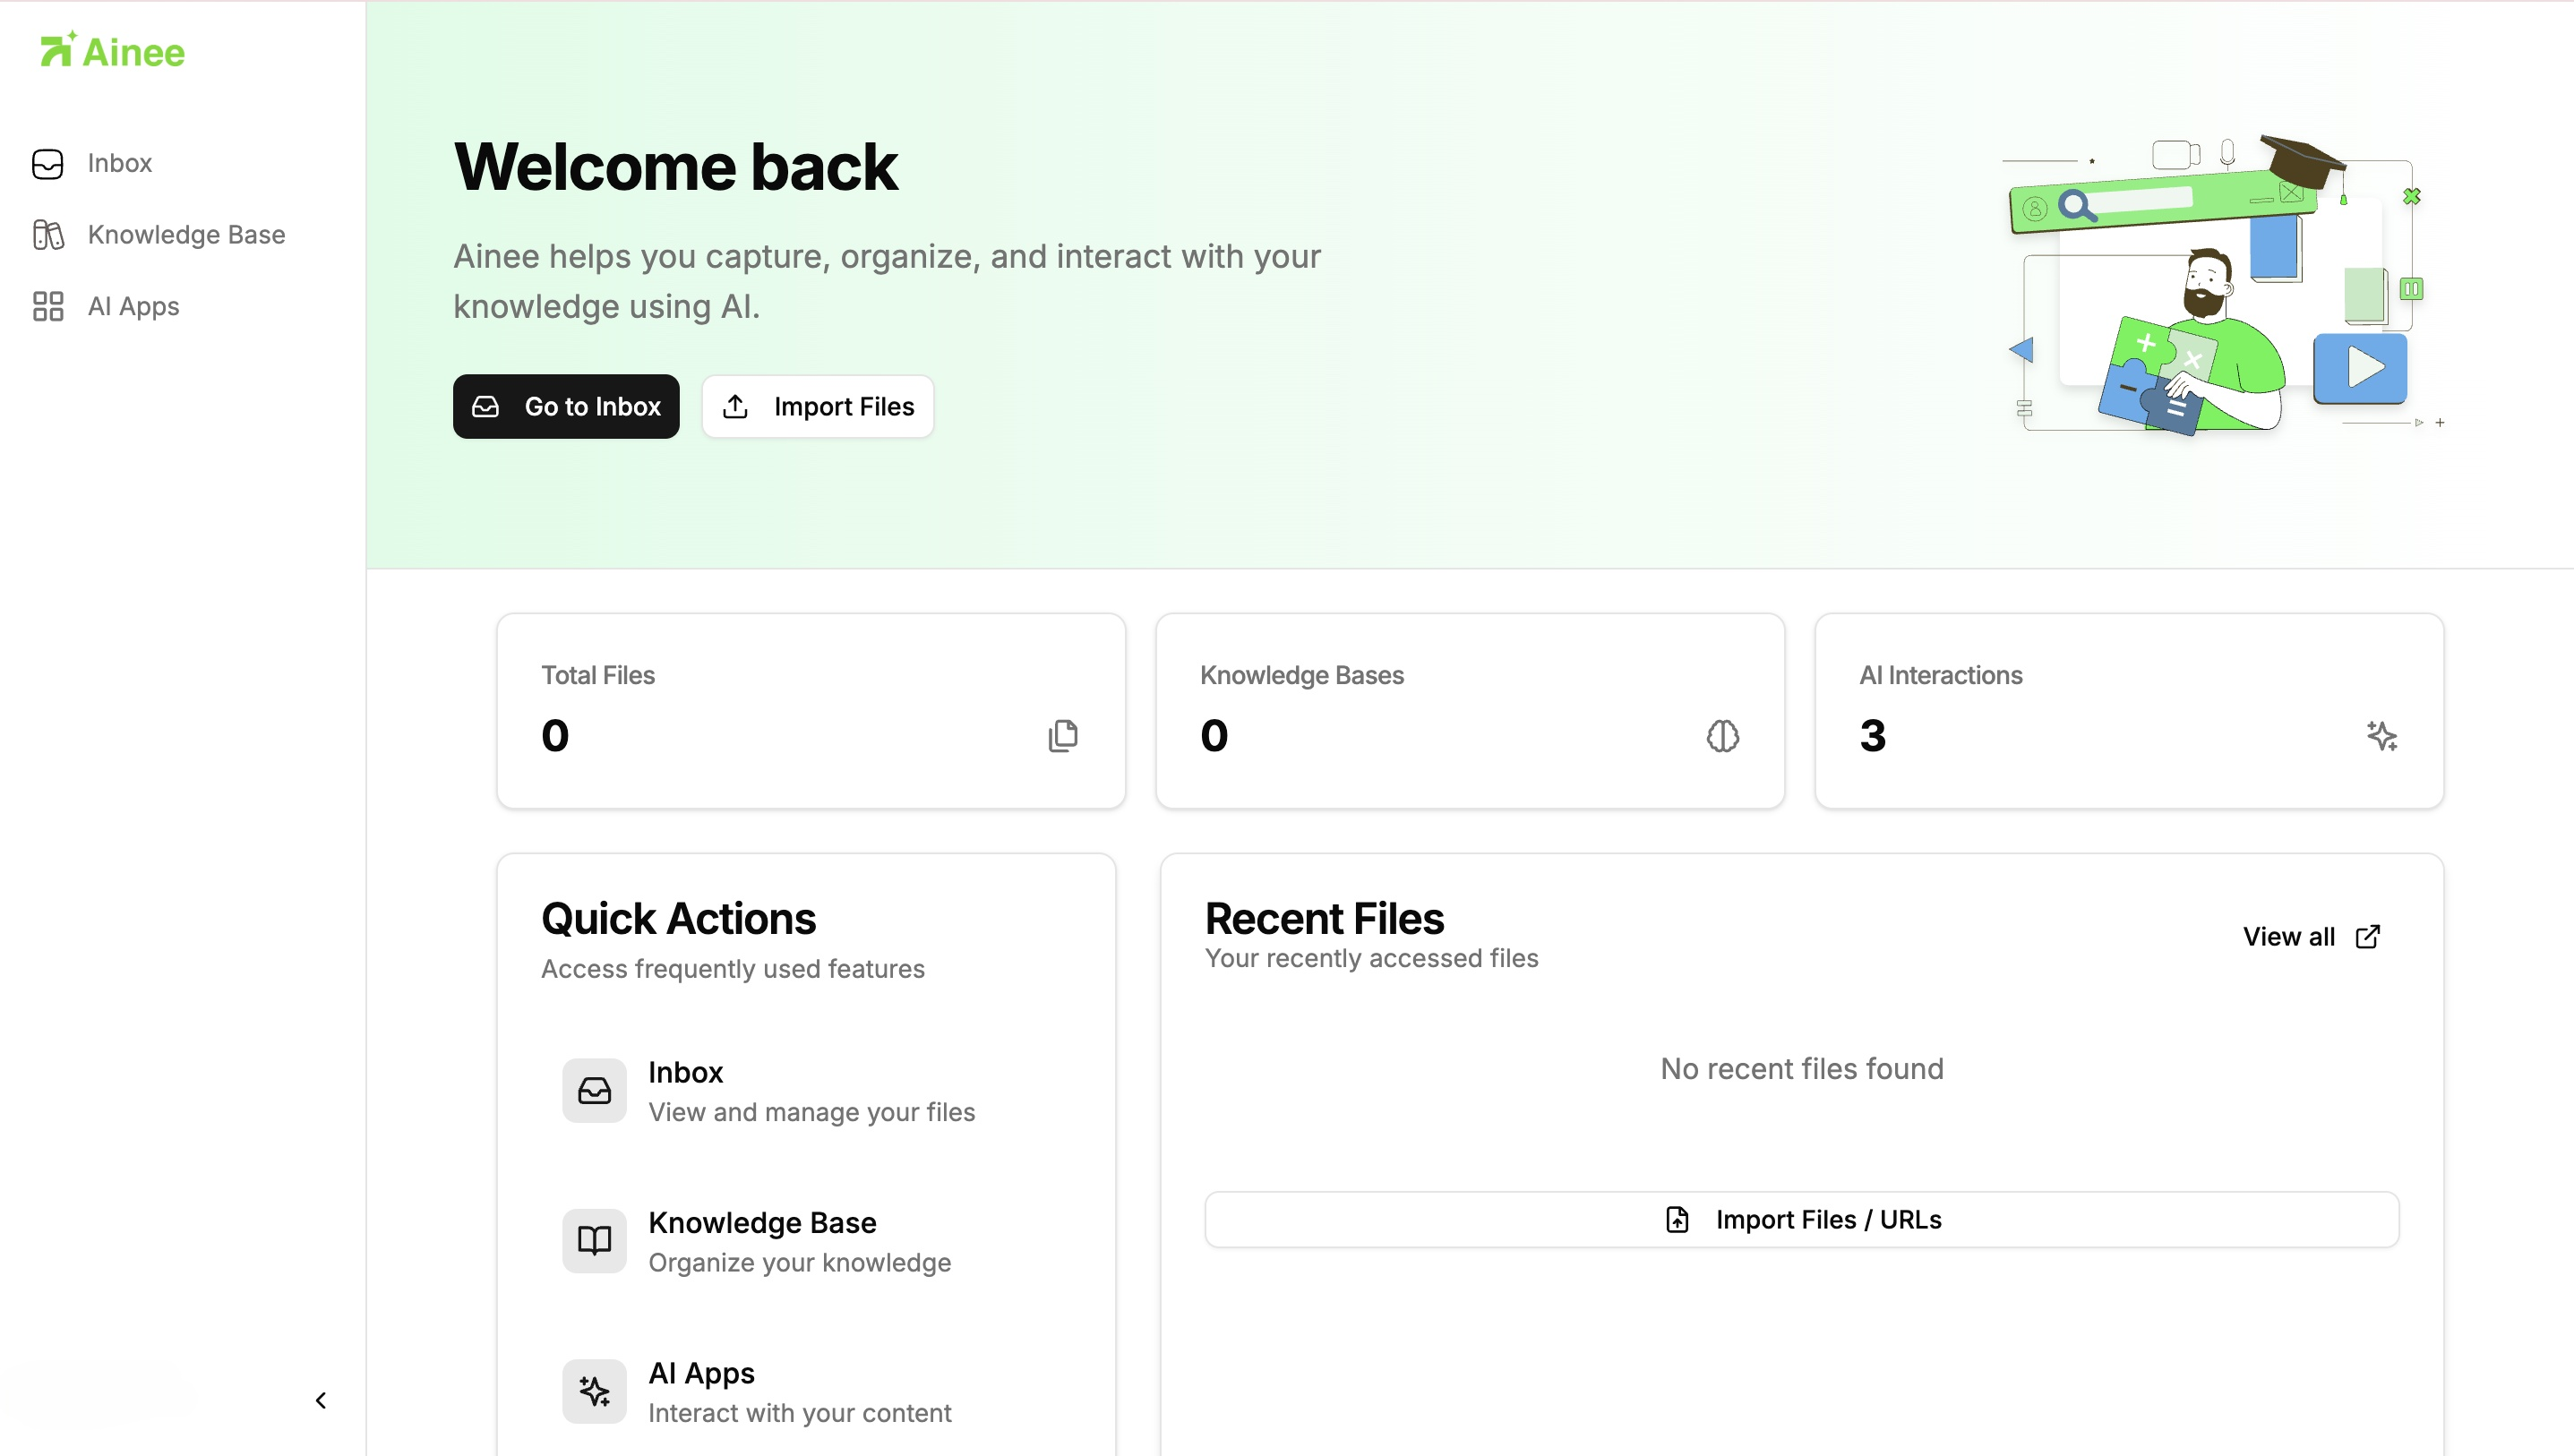Click the Inbox tray icon in the sidebar
Image resolution: width=2574 pixels, height=1456 pixels.
(x=47, y=163)
